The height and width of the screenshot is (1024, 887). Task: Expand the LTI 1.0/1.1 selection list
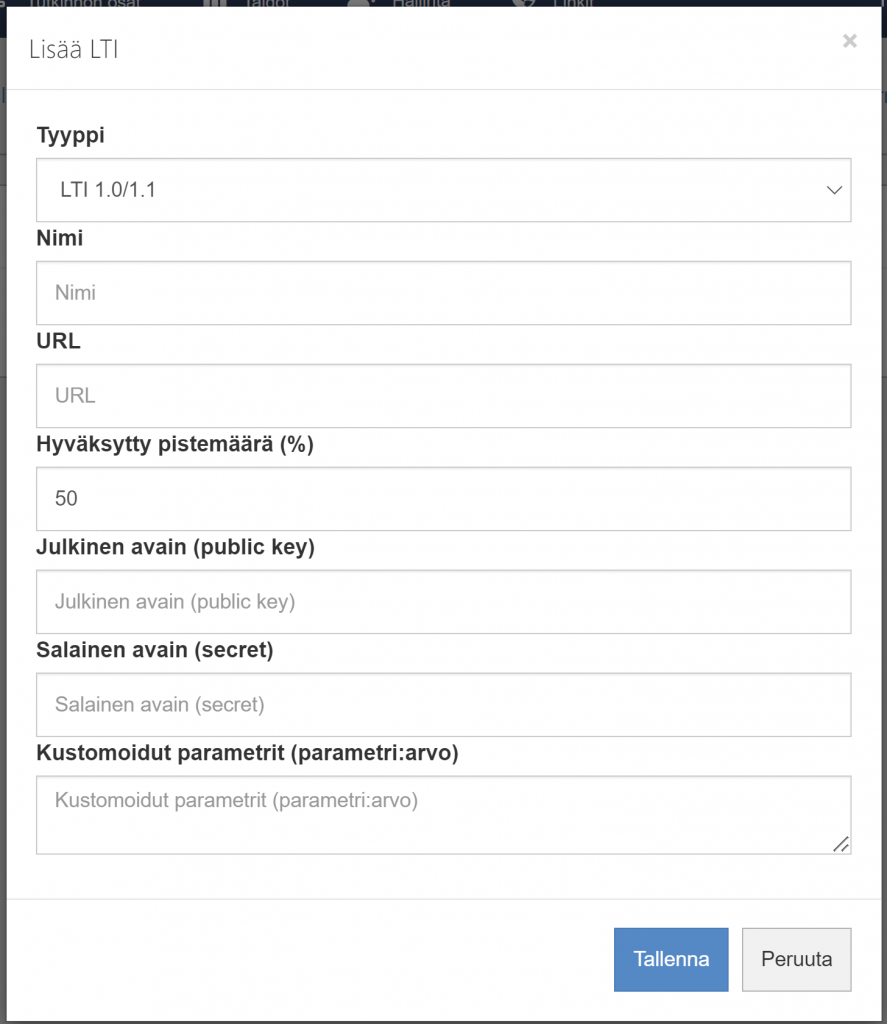pos(443,190)
